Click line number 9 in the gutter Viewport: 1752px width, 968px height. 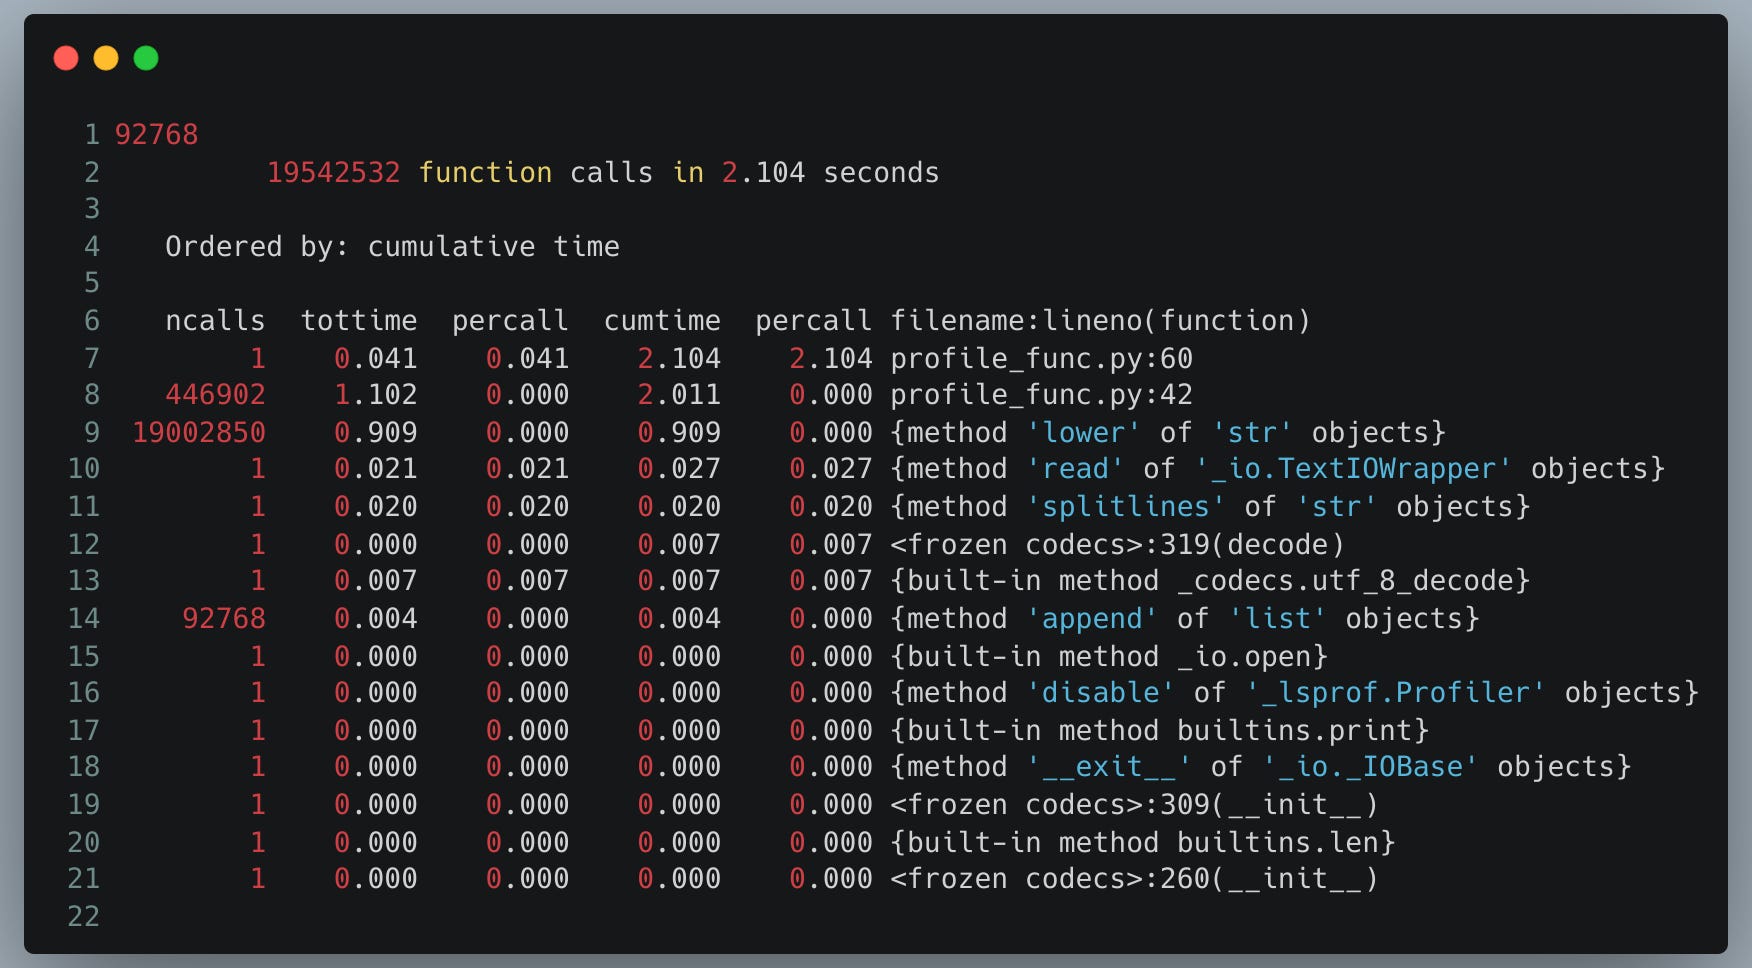click(x=92, y=432)
